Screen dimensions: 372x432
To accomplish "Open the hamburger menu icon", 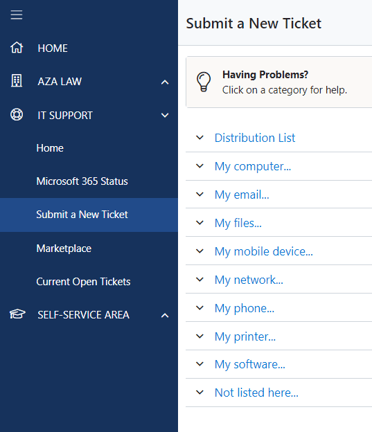I will [x=16, y=15].
